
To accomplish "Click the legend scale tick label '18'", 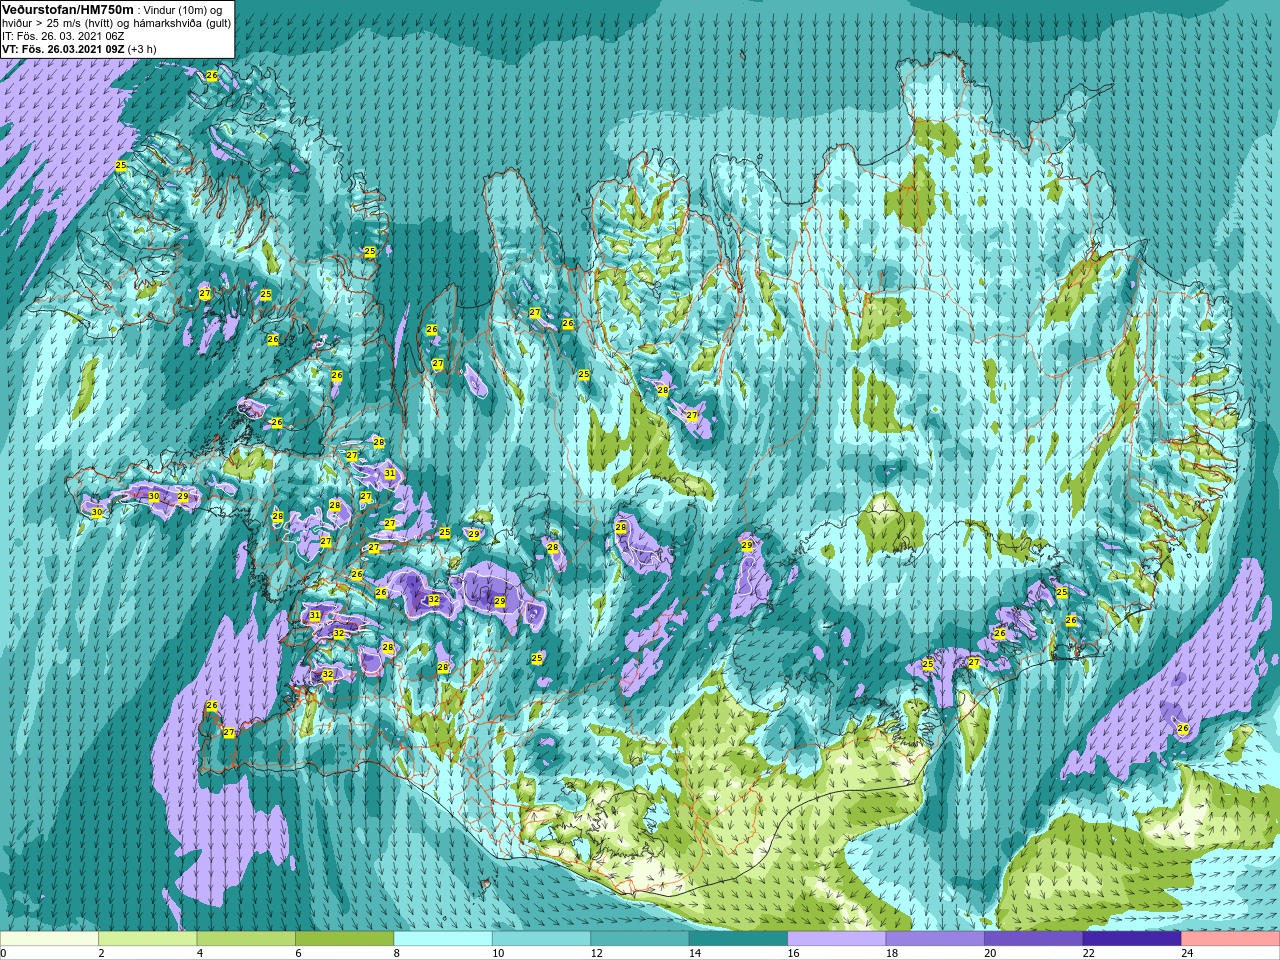I will click(892, 953).
